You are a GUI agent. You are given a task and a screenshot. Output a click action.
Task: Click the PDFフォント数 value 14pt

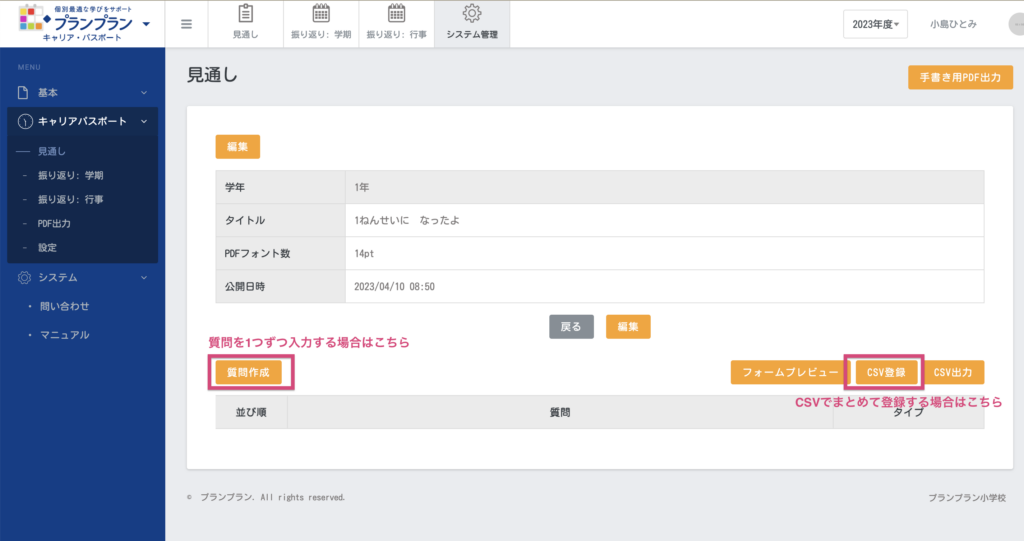click(x=364, y=254)
